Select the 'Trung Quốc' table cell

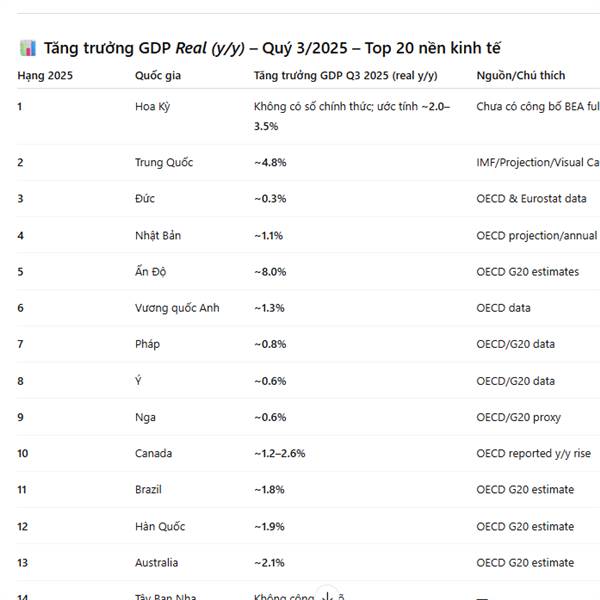[x=164, y=162]
